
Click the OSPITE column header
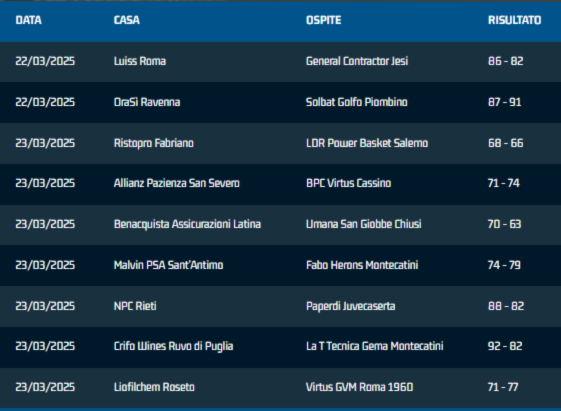(323, 20)
